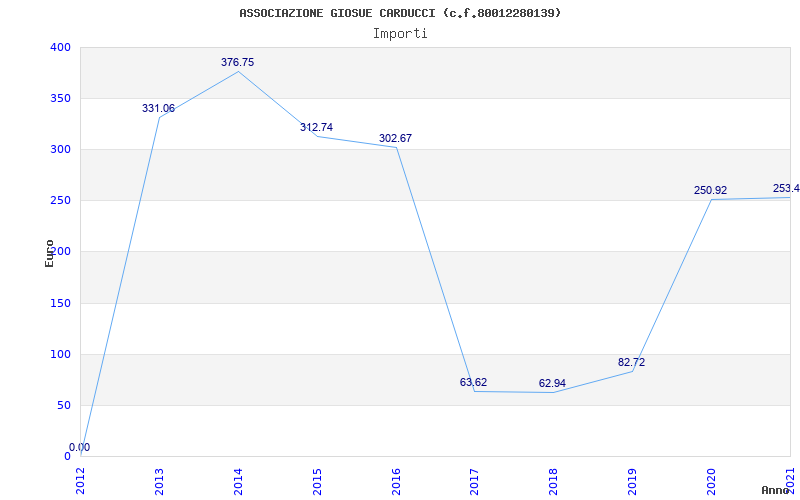Select the 250 y-axis tick label
Image resolution: width=800 pixels, height=500 pixels.
click(x=60, y=201)
